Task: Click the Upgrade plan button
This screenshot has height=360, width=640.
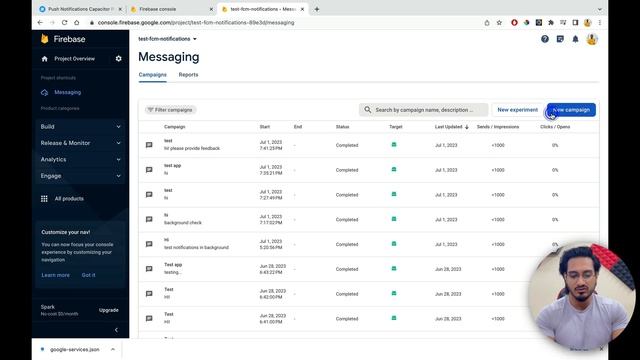Action: tap(109, 310)
